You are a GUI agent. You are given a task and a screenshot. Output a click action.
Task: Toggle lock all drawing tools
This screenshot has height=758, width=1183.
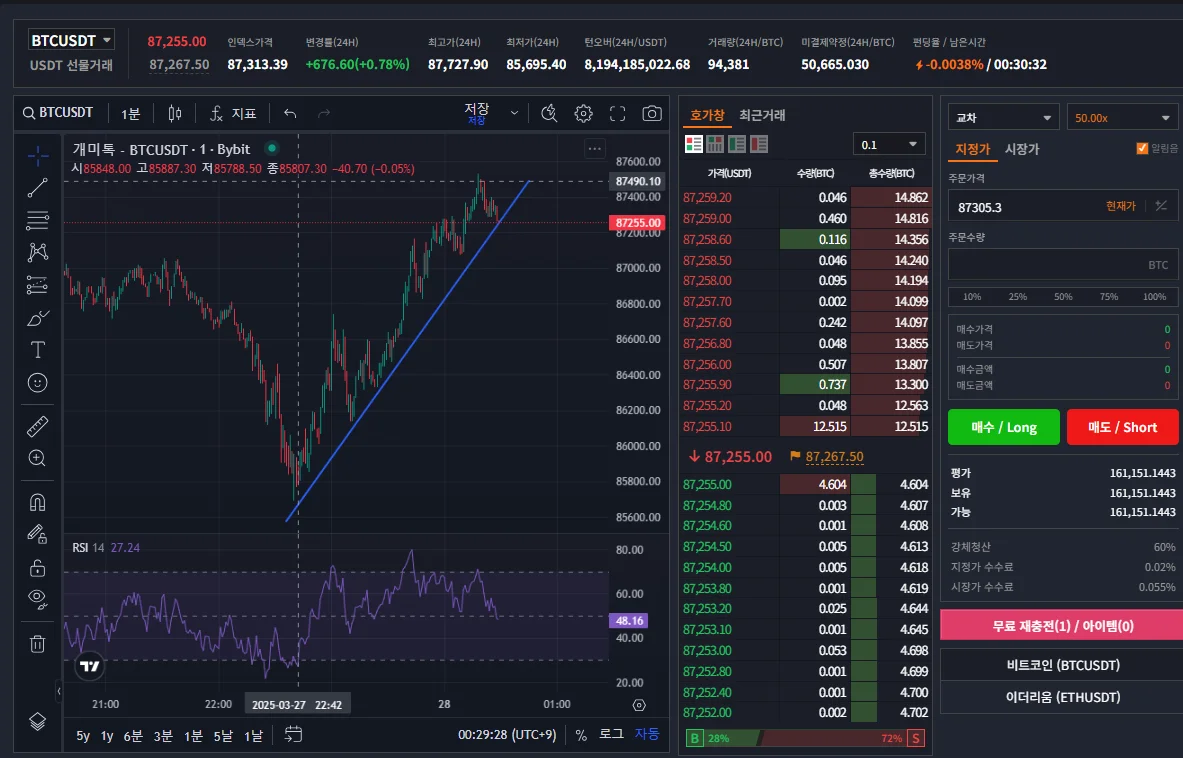37,567
